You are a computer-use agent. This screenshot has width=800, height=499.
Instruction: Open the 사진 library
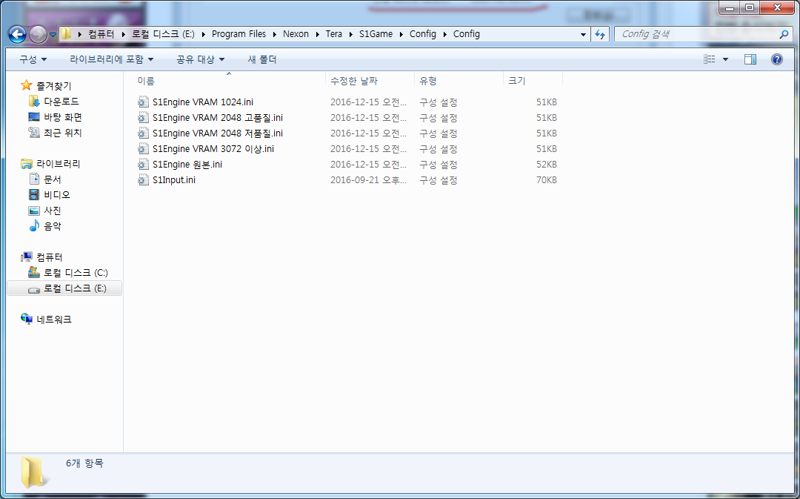[x=52, y=210]
